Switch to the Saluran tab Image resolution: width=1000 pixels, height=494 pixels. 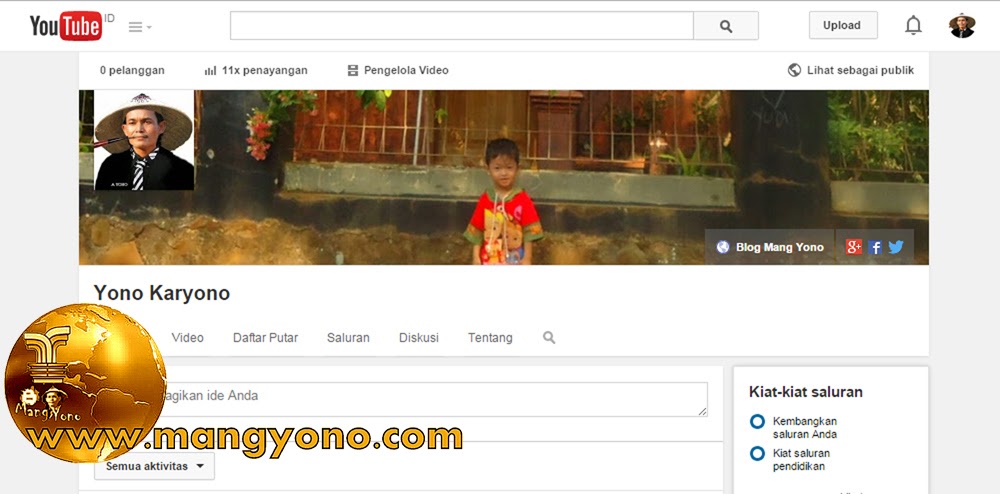tap(348, 338)
